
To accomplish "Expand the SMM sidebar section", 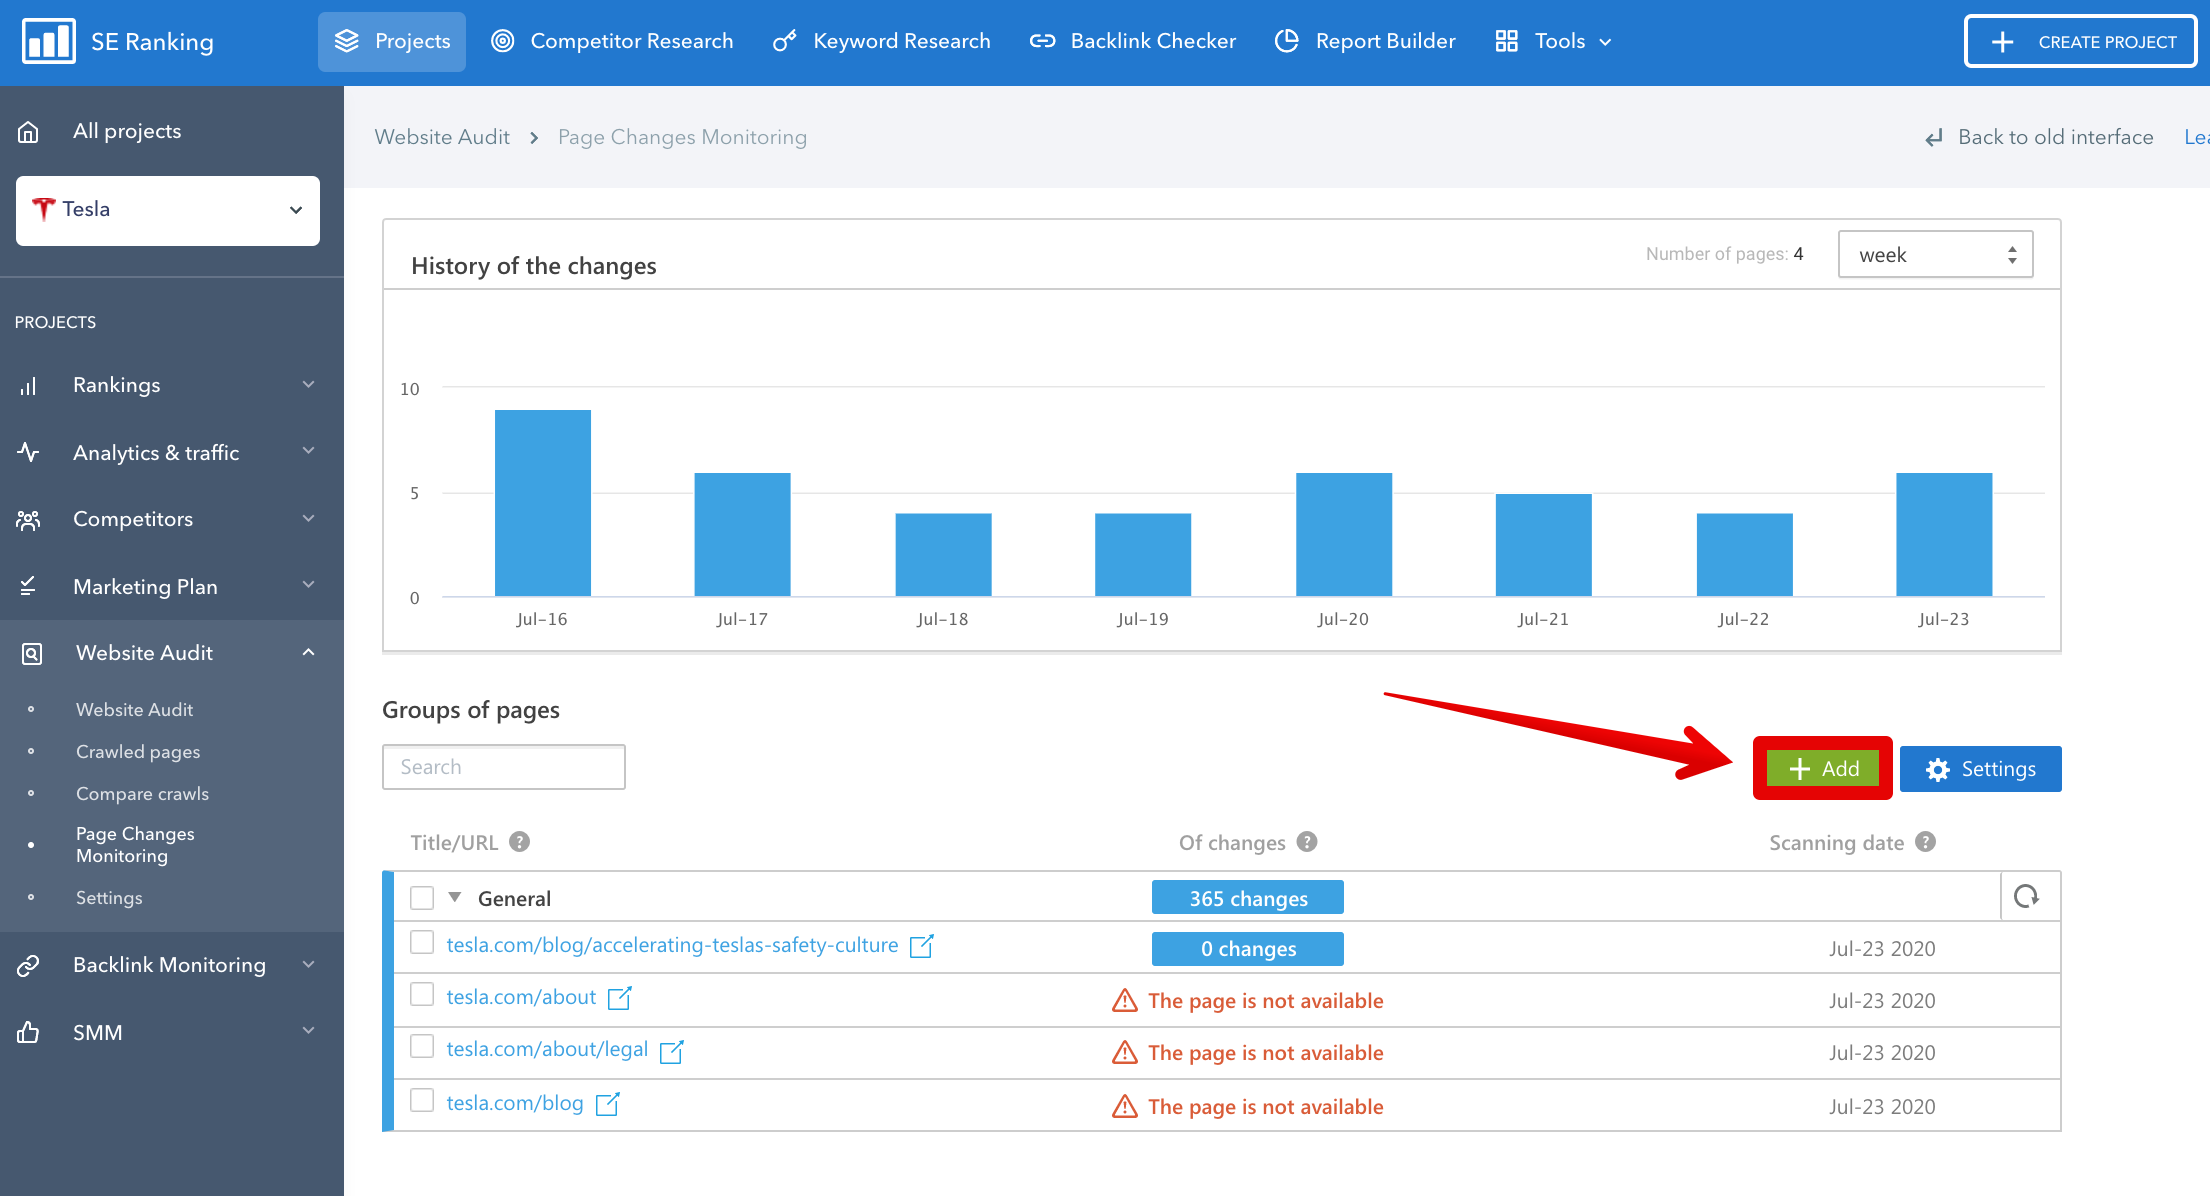I will pyautogui.click(x=309, y=1031).
